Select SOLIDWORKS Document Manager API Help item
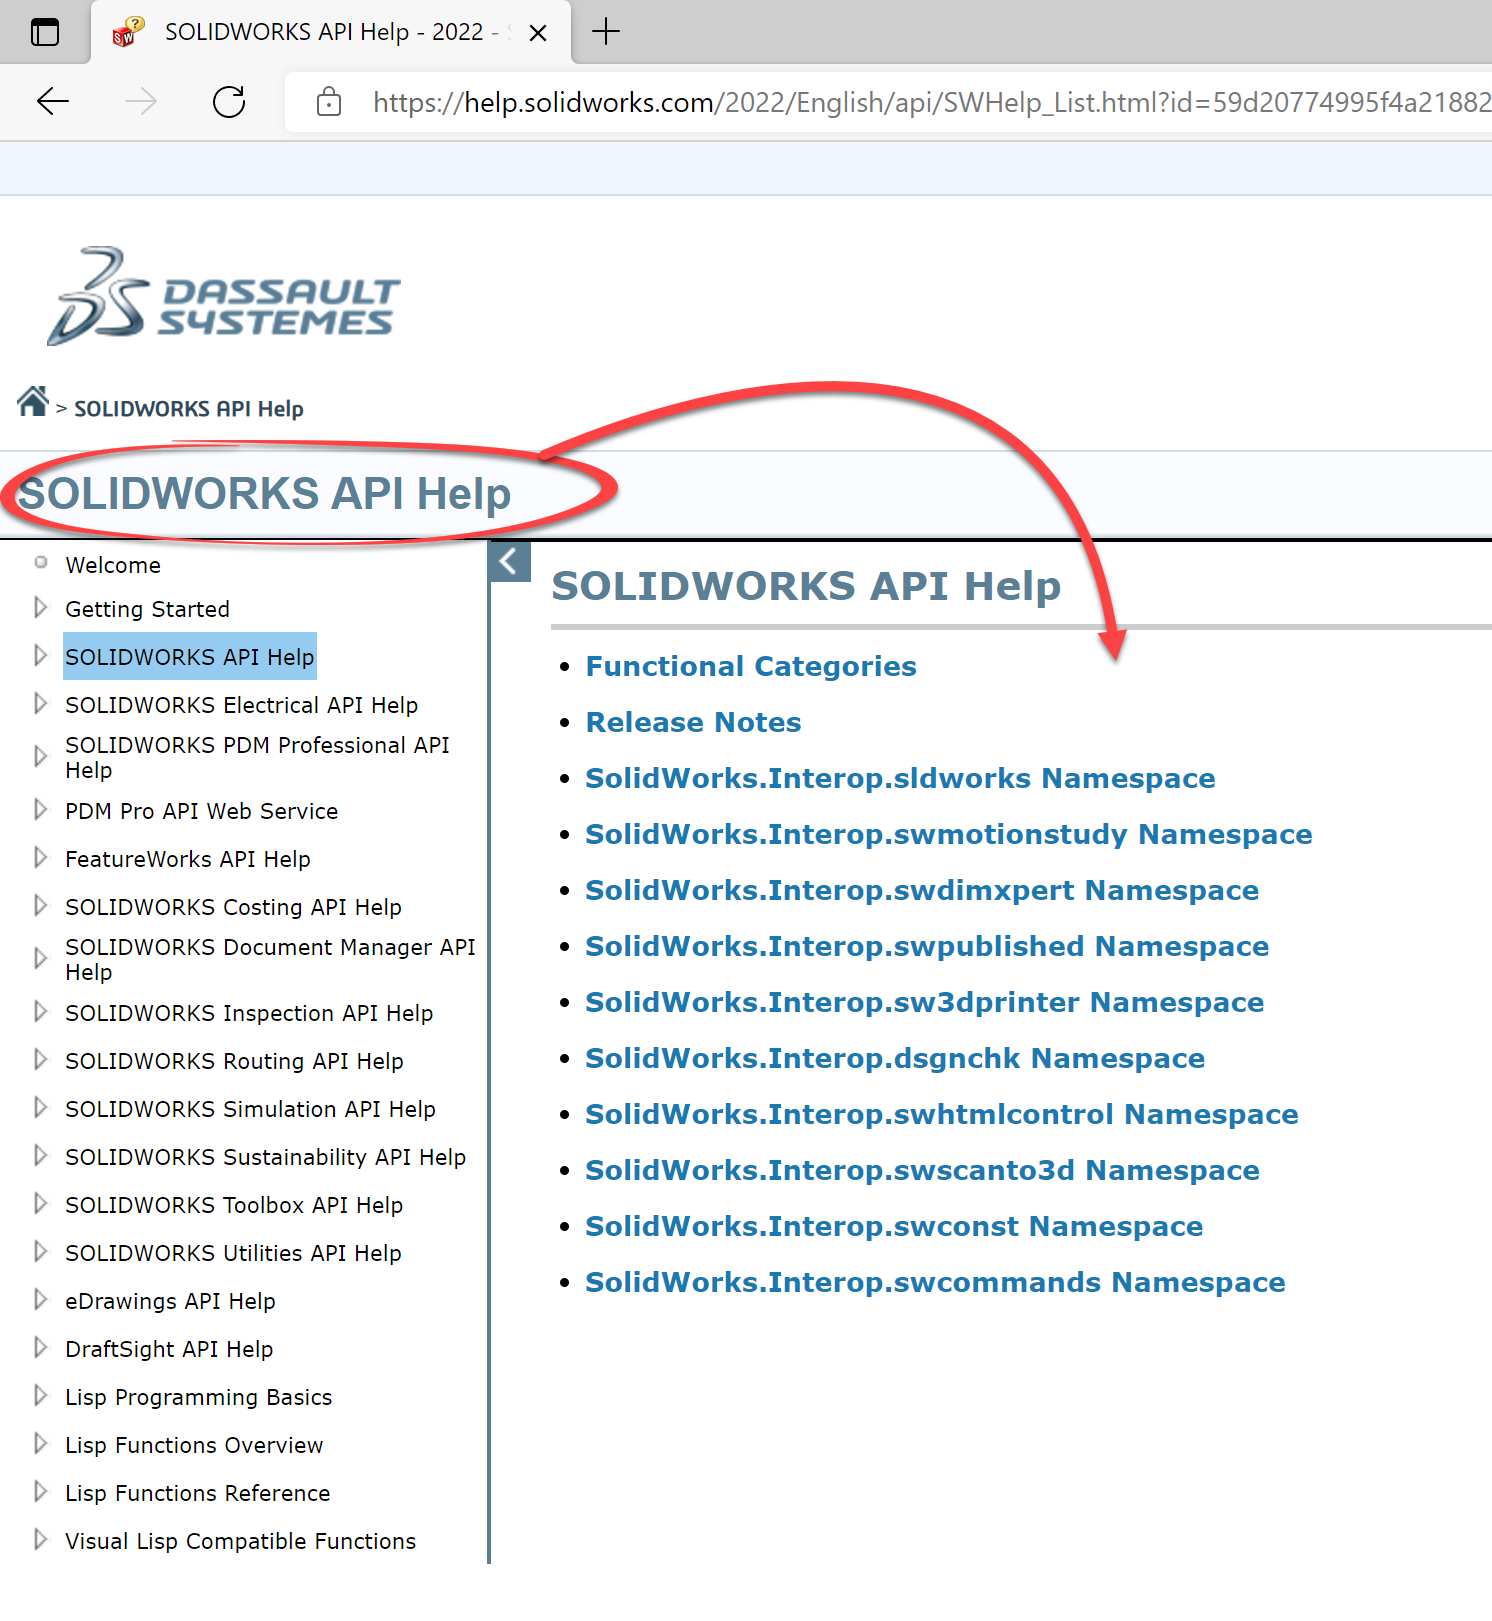Screen dimensions: 1492x1621 coord(270,960)
